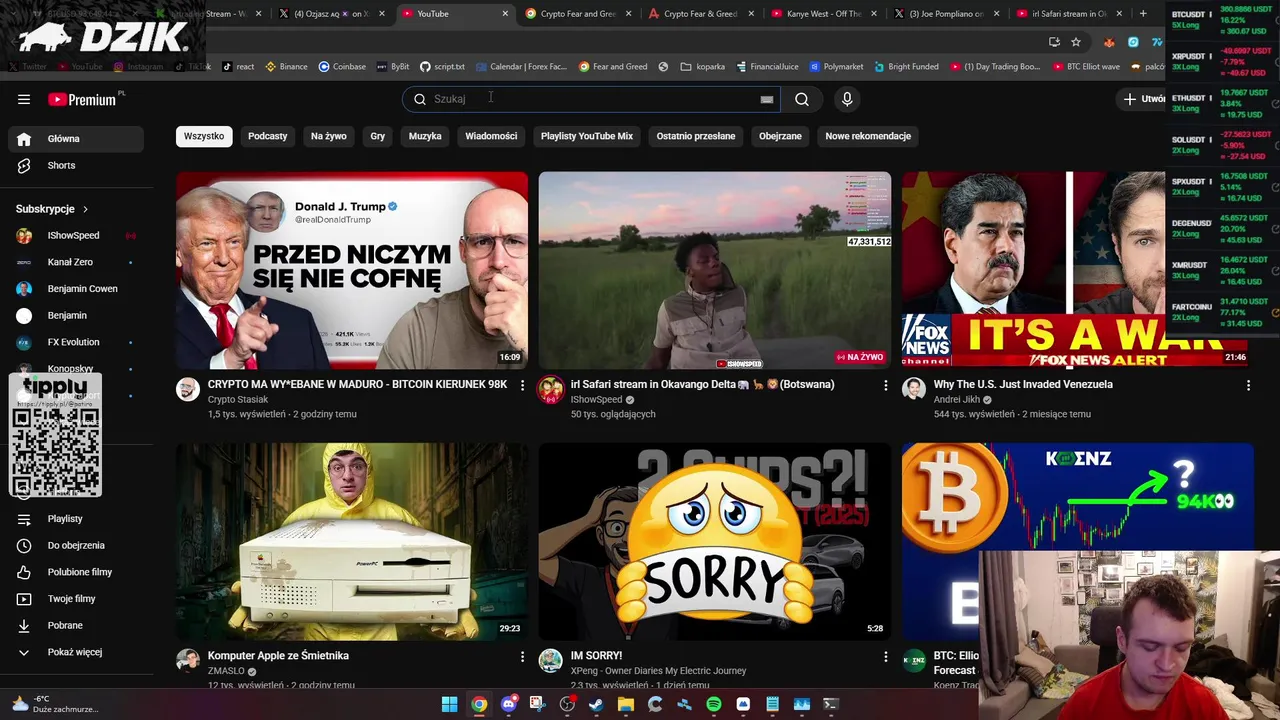The width and height of the screenshot is (1280, 720).
Task: Select the Muzyka filter chip
Action: 425,136
